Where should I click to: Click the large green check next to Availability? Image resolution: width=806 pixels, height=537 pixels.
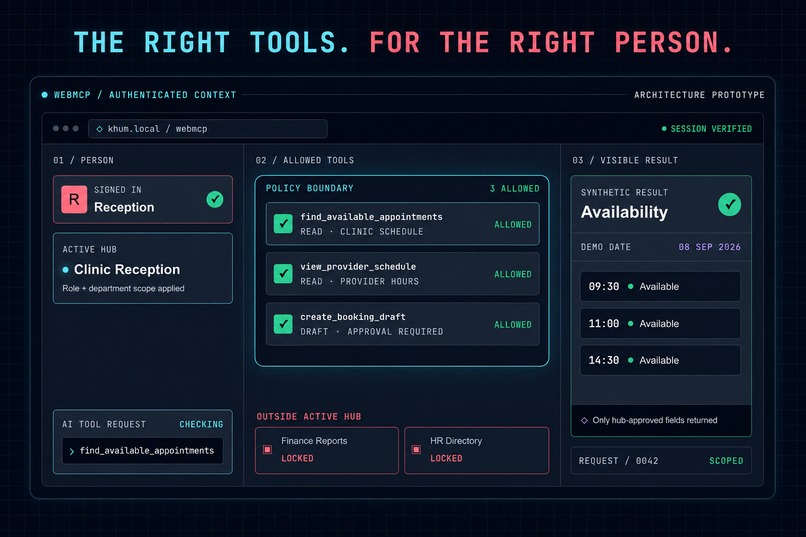point(729,205)
